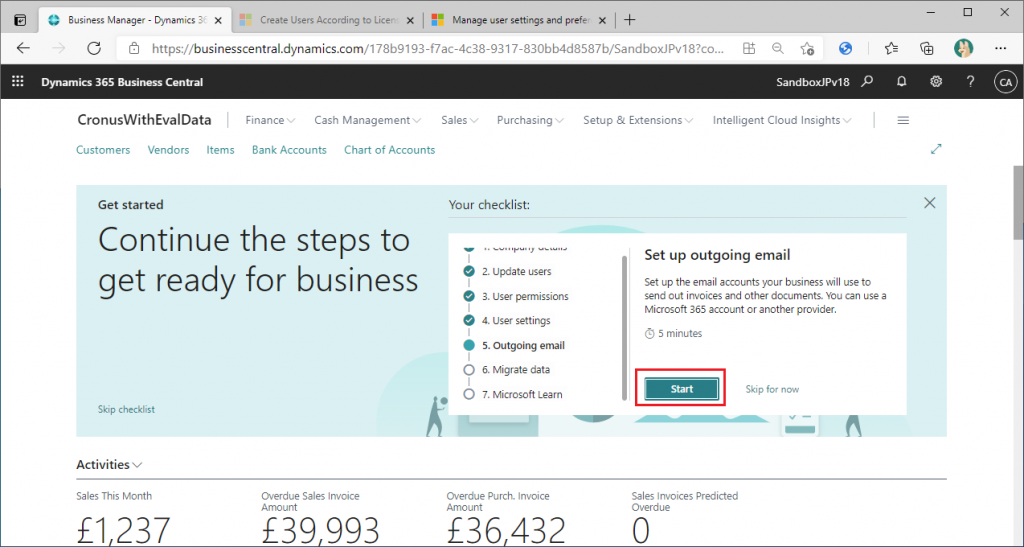Image resolution: width=1024 pixels, height=547 pixels.
Task: Expand the Finance menu
Action: coord(270,120)
